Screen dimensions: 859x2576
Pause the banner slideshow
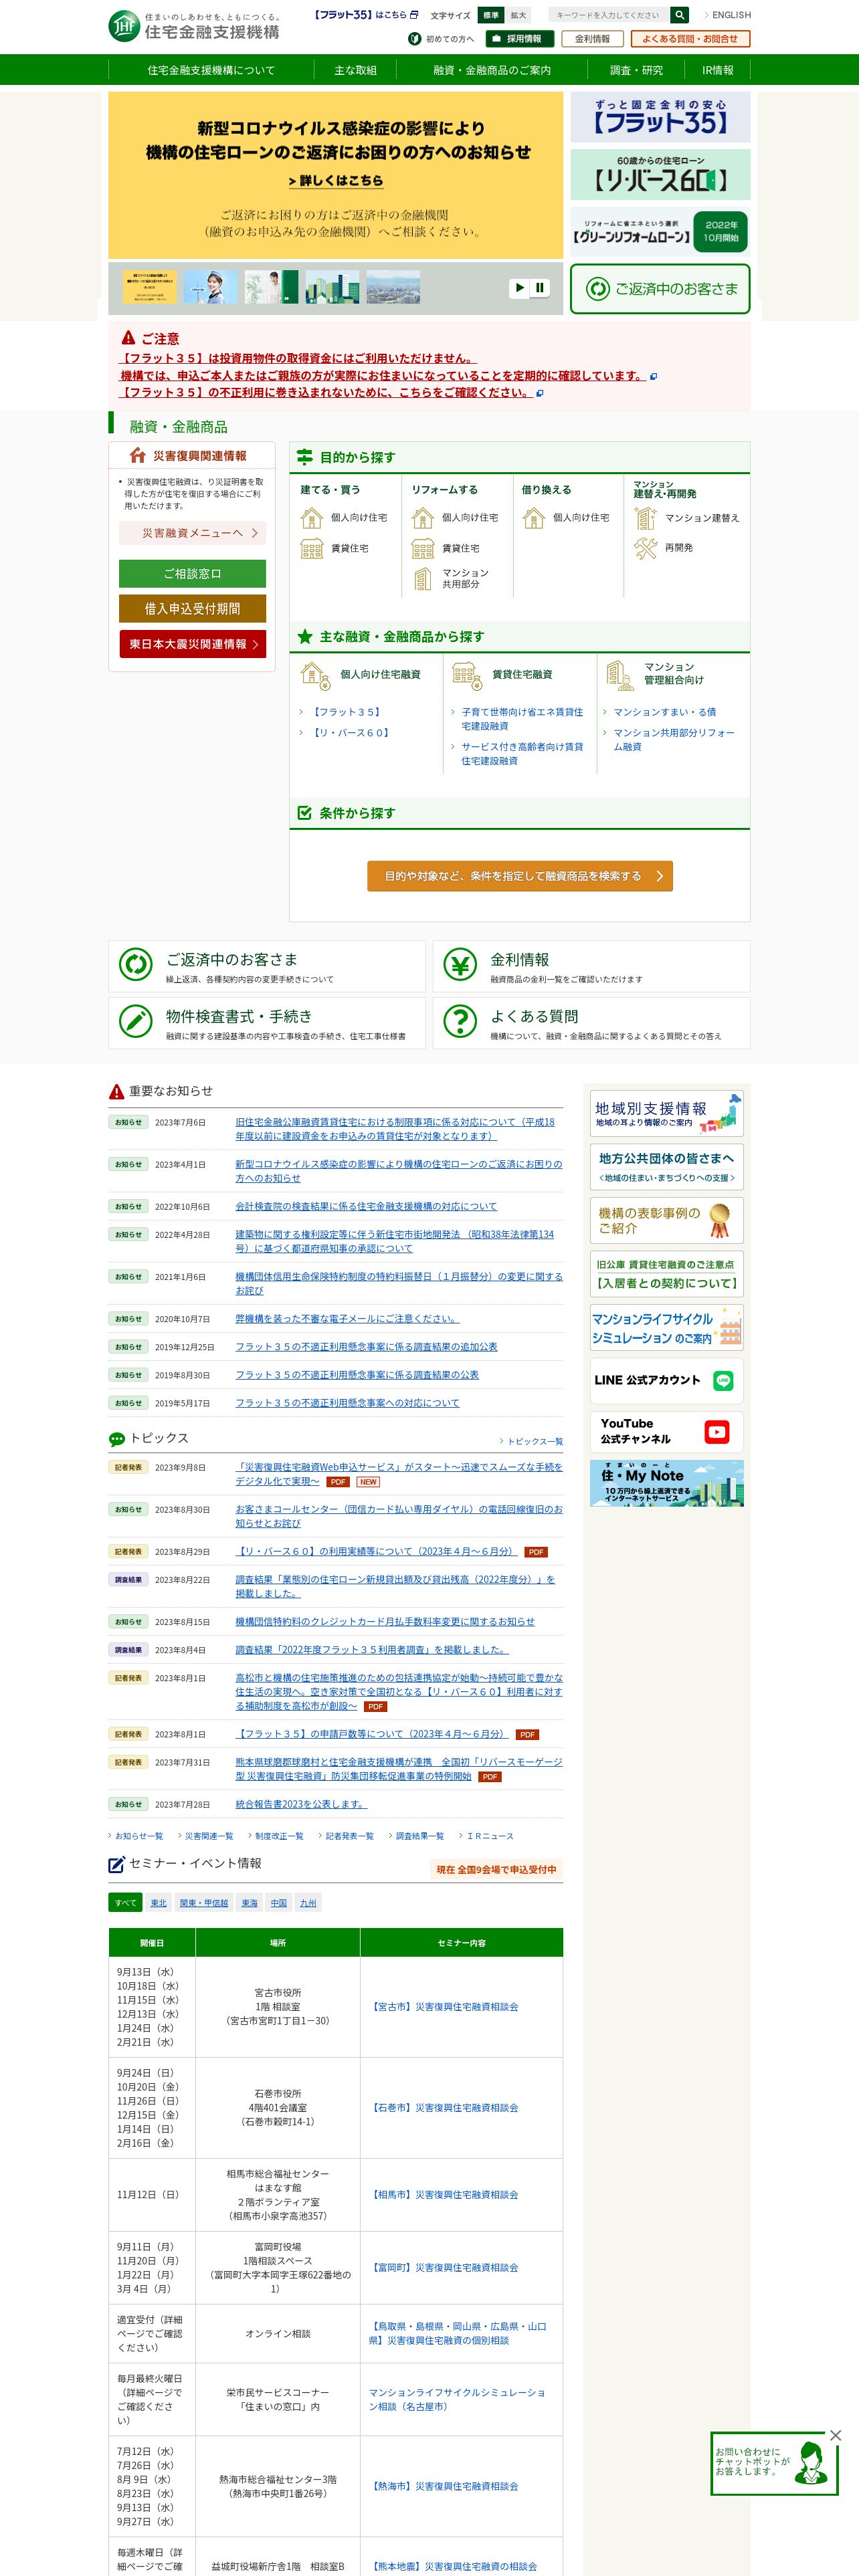click(x=540, y=288)
